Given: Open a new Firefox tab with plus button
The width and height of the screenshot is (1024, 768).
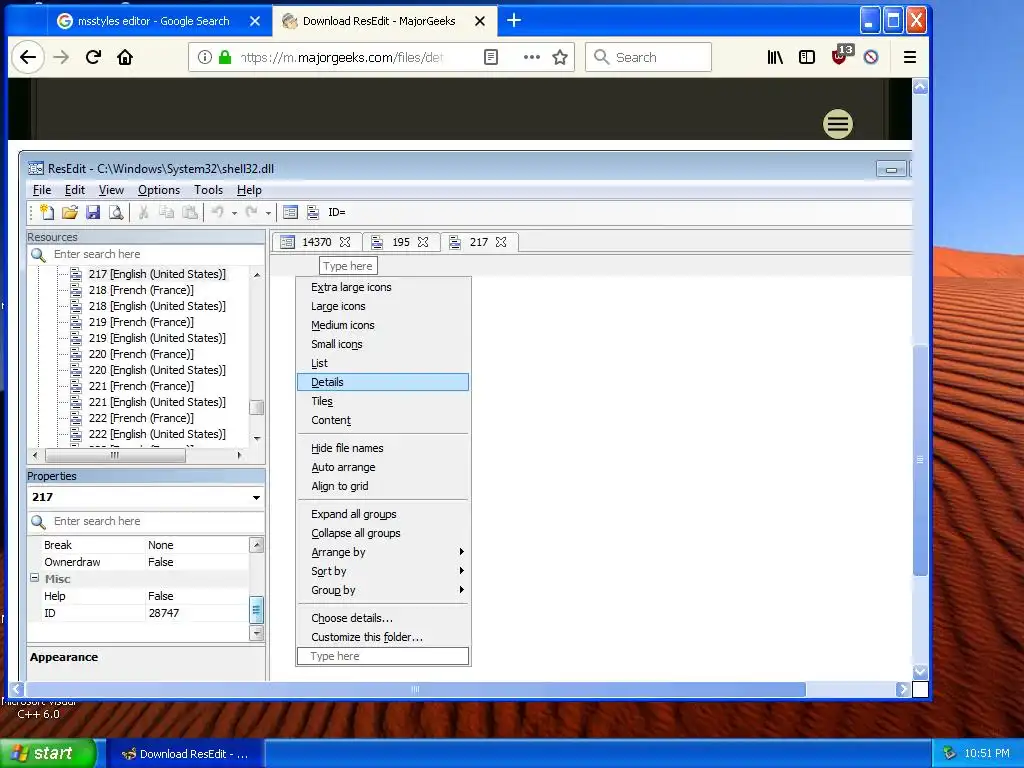Looking at the screenshot, I should pyautogui.click(x=514, y=20).
